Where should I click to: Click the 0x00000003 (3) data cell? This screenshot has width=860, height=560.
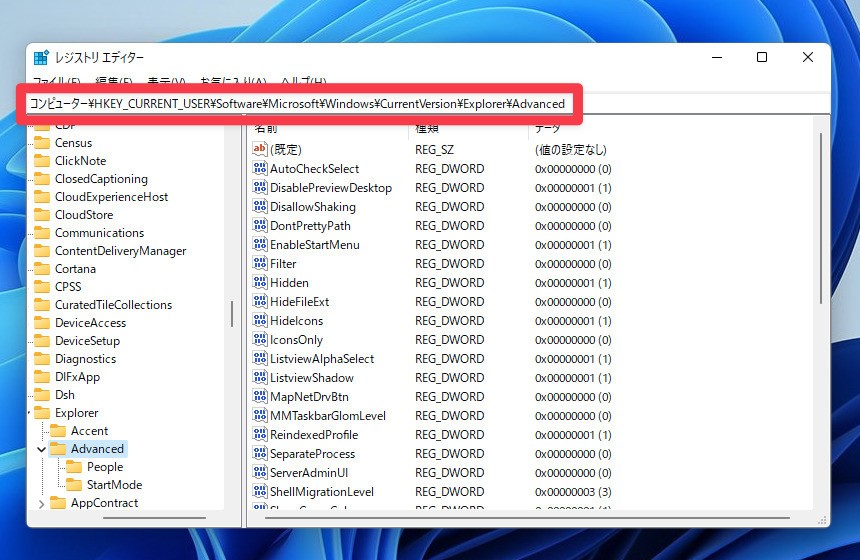coord(573,492)
